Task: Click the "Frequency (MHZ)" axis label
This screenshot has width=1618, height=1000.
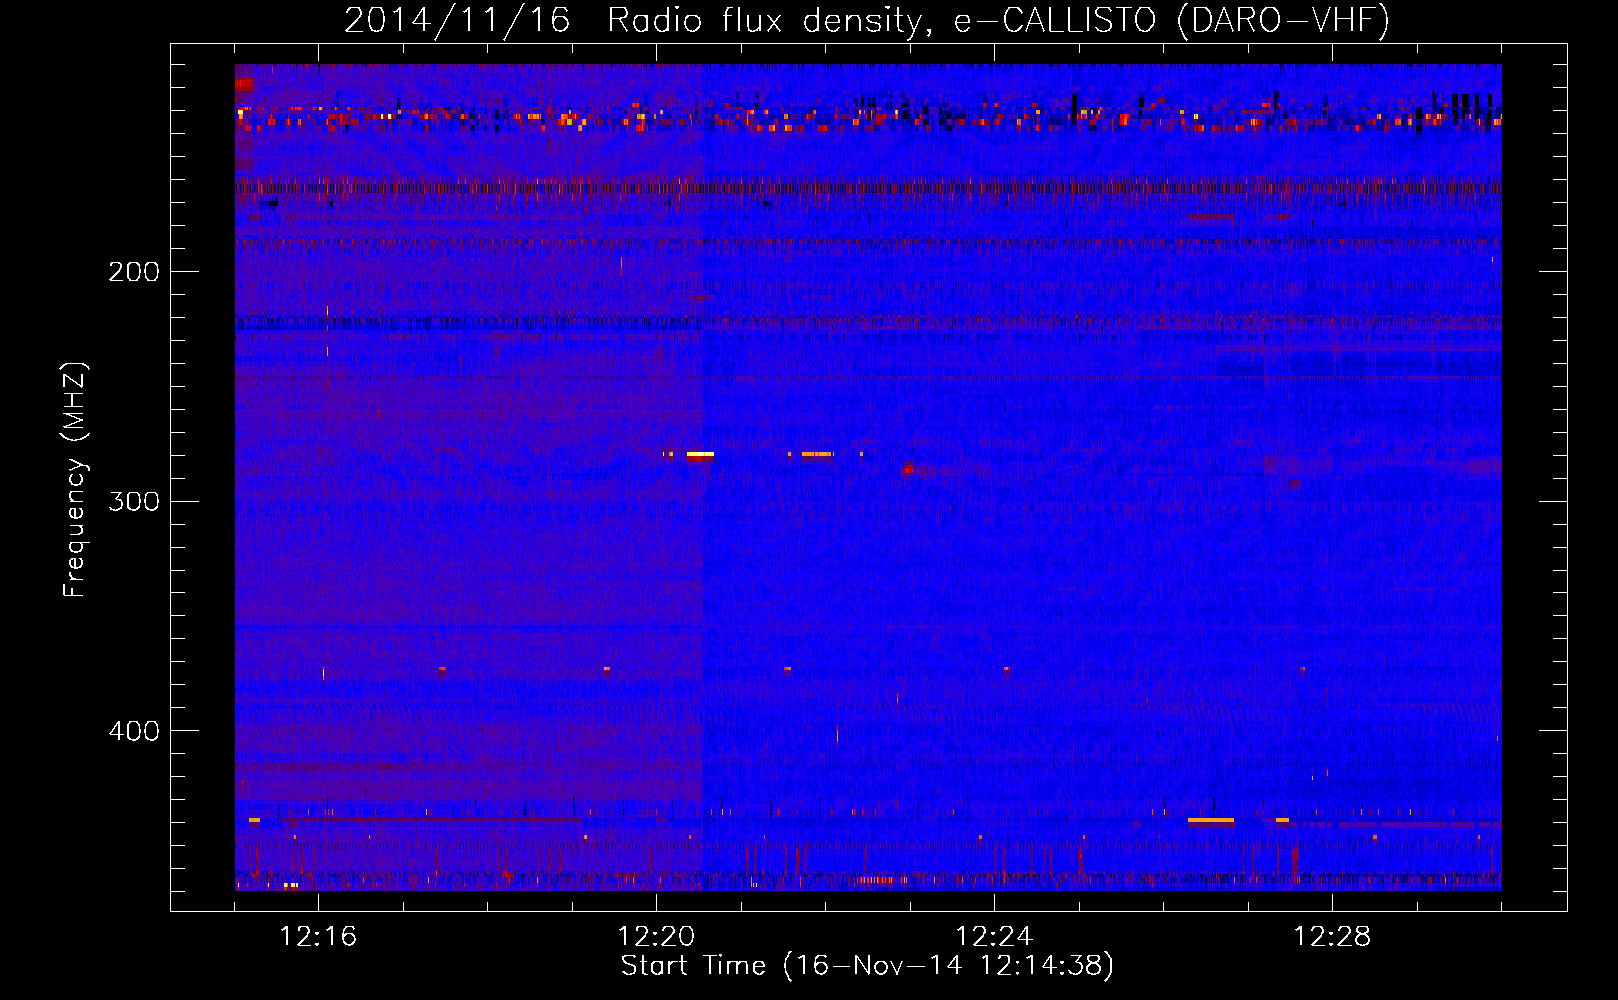Action: click(75, 479)
